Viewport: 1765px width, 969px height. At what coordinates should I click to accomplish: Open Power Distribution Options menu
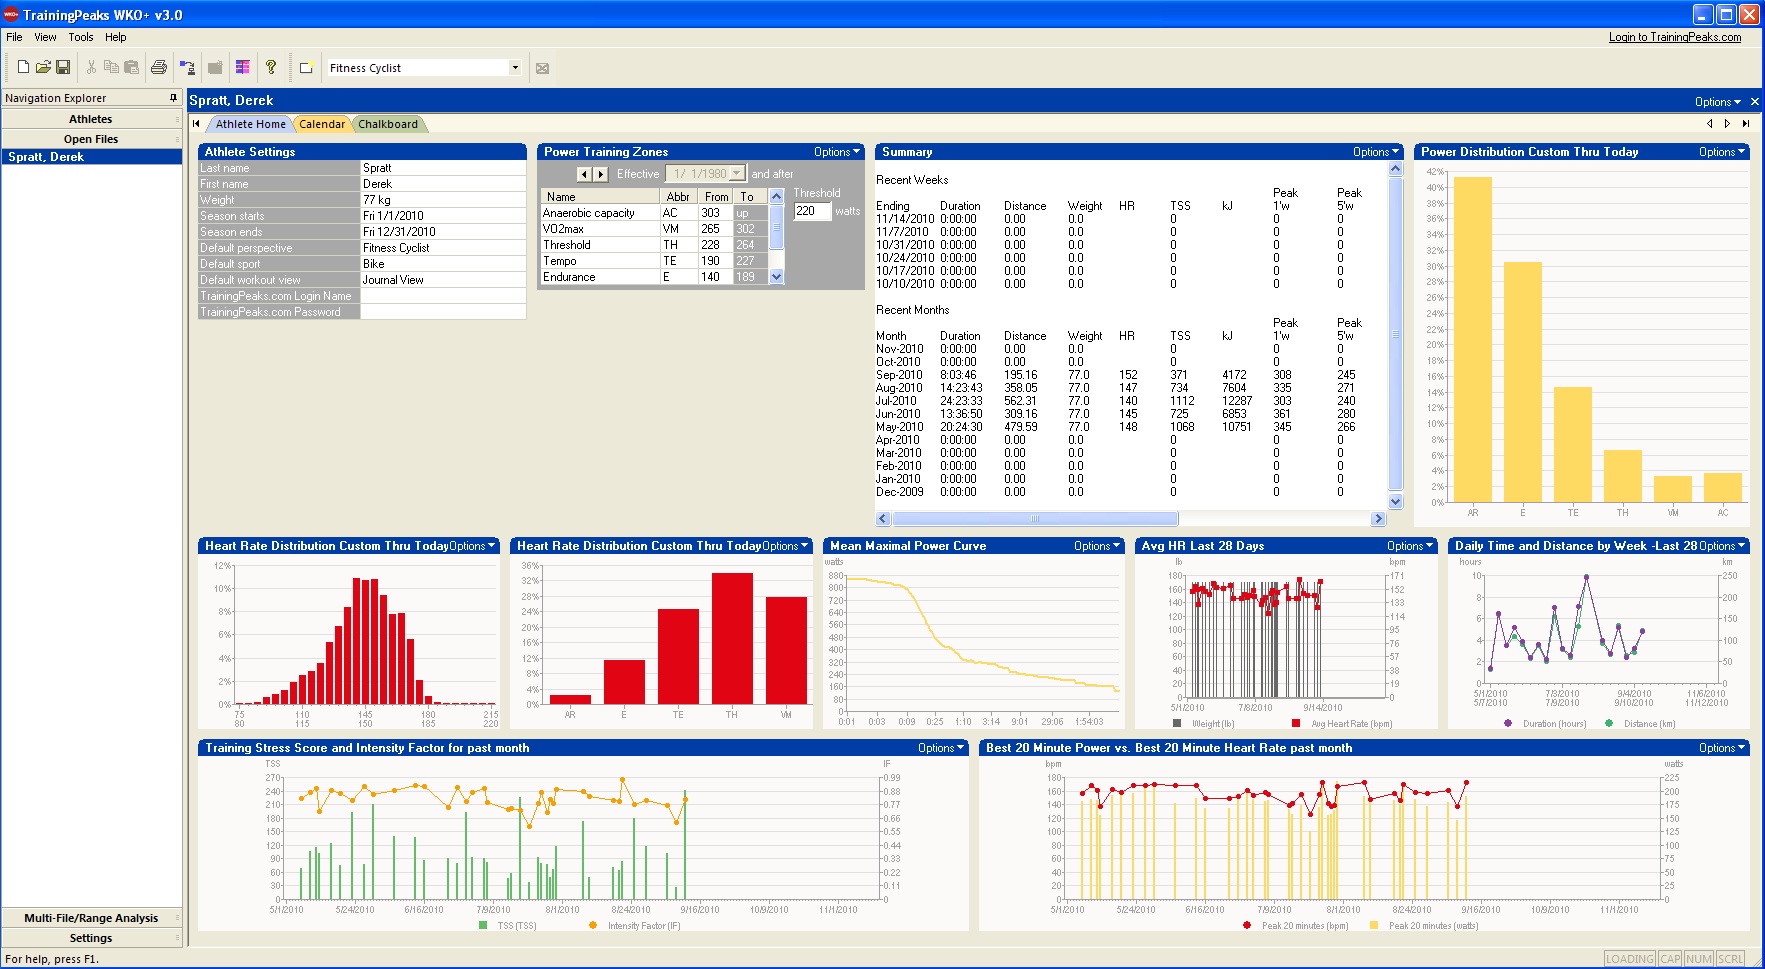point(1722,152)
